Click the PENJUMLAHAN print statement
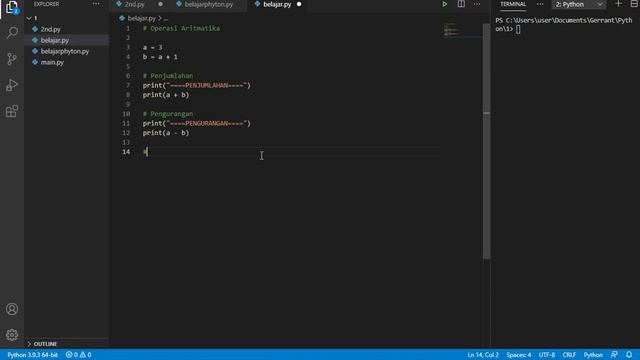Screen dimensions: 640x360 point(196,85)
